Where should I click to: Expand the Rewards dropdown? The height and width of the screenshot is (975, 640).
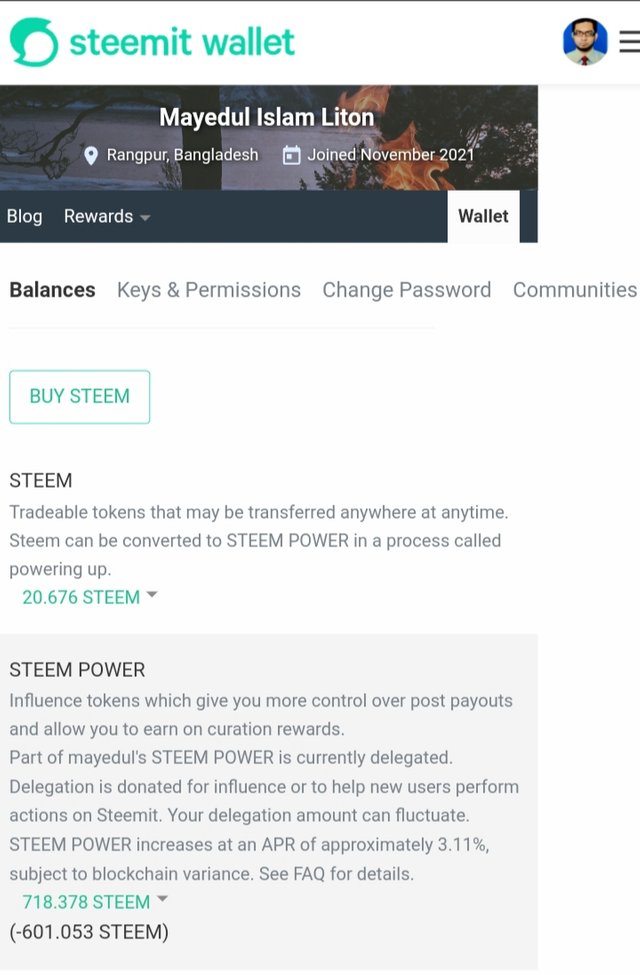click(x=107, y=216)
